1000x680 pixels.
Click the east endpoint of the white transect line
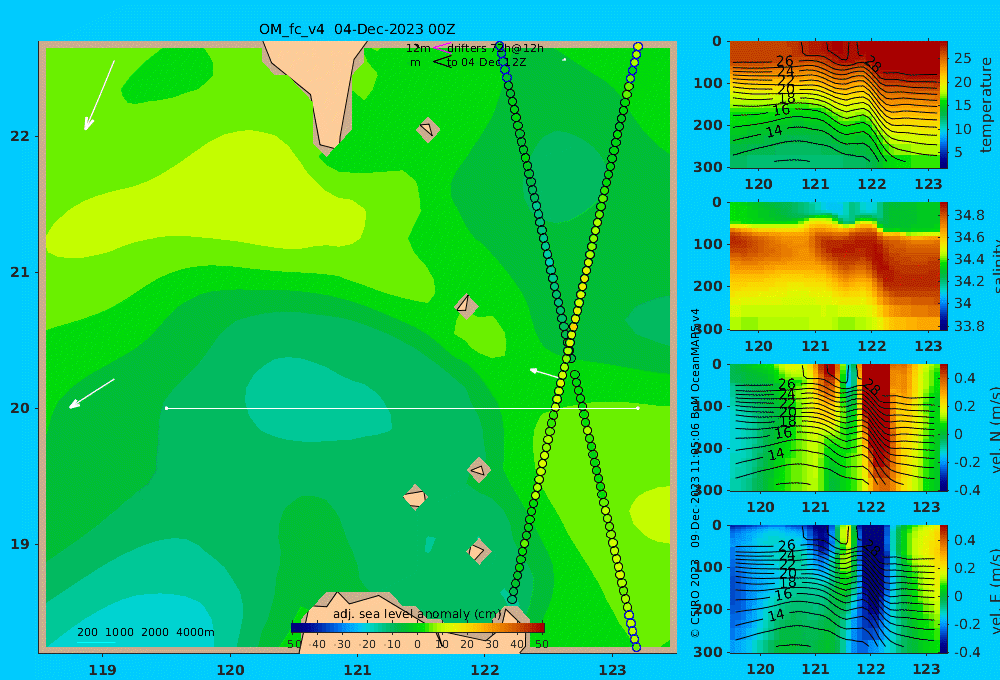click(638, 408)
